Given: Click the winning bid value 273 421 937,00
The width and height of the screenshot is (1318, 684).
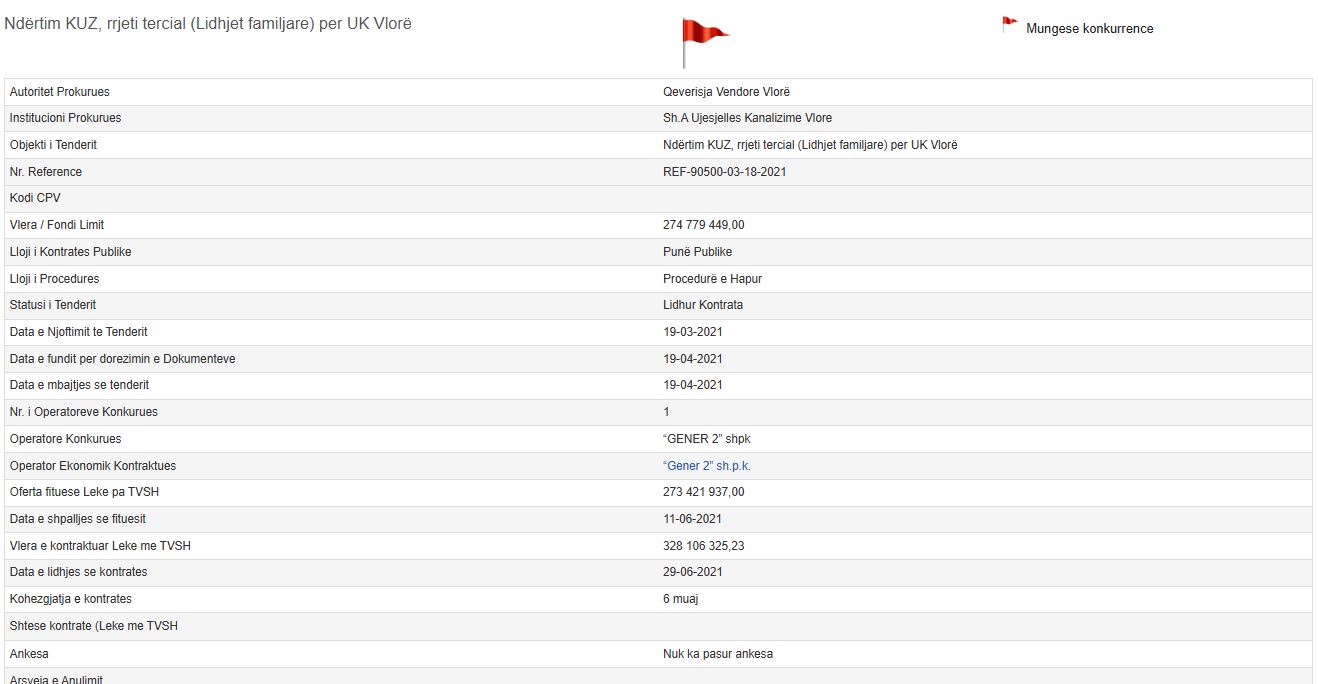Looking at the screenshot, I should point(703,492).
